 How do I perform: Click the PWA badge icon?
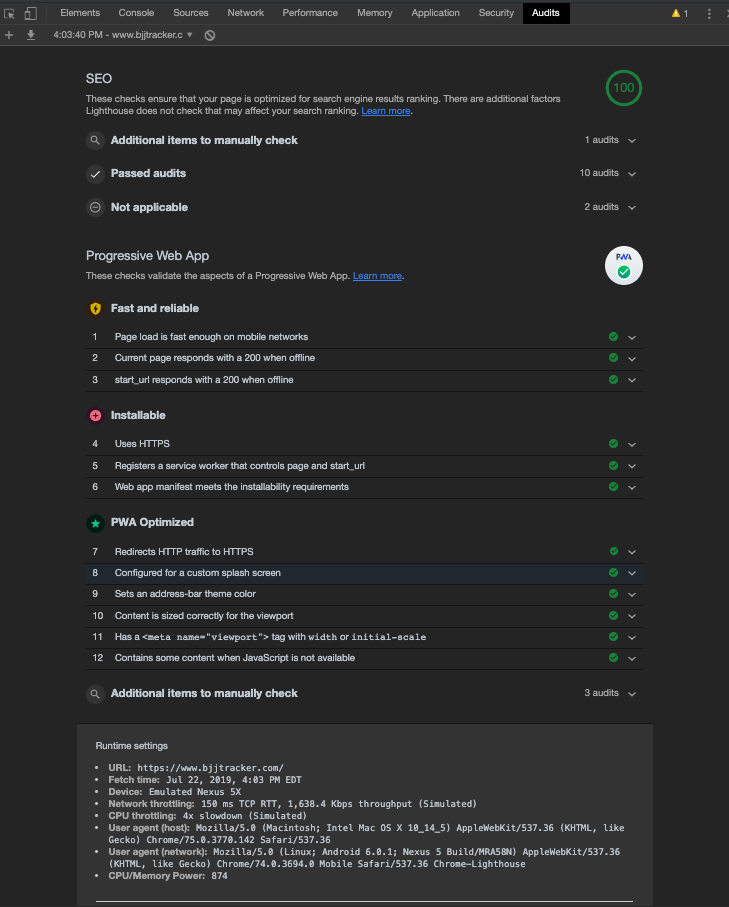click(623, 265)
